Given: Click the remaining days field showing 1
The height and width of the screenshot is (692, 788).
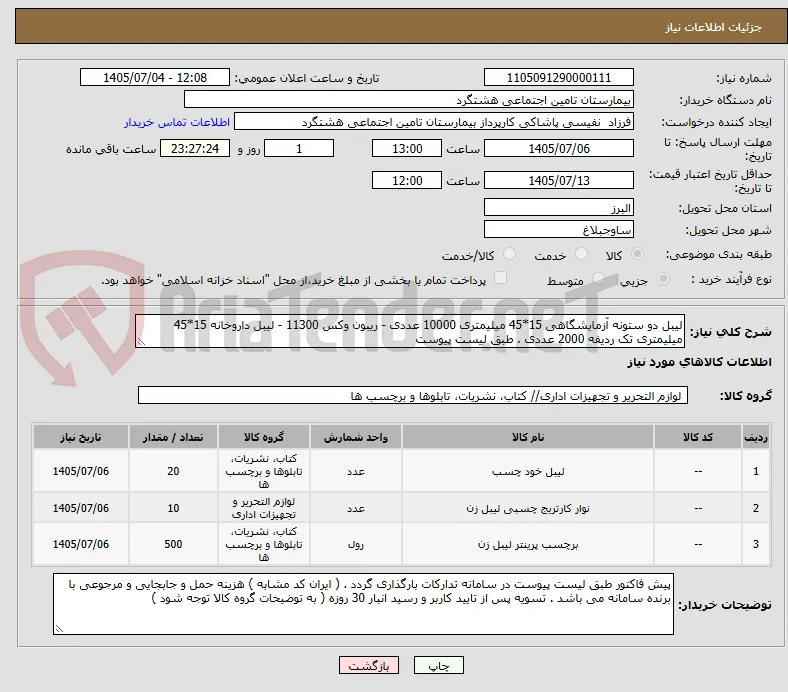Looking at the screenshot, I should point(299,149).
